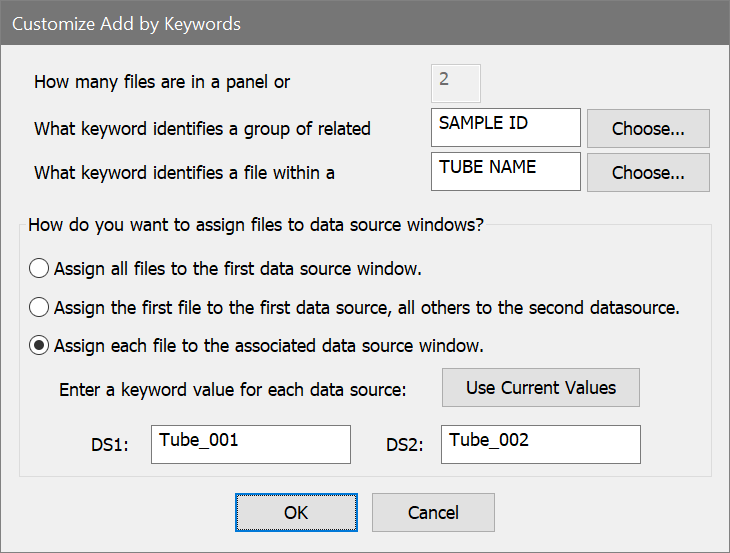
Task: Click the 'DS1:' label
Action: [110, 445]
